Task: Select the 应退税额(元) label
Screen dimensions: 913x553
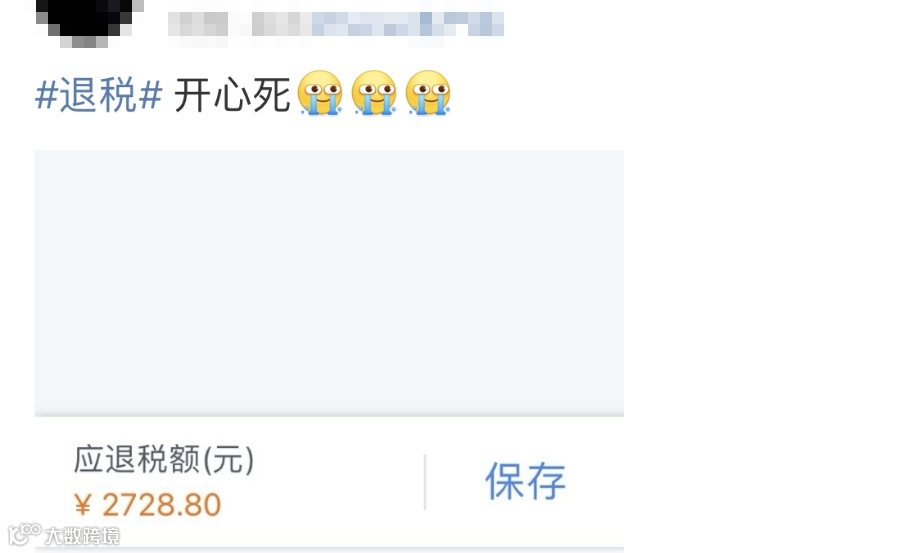Action: point(164,459)
